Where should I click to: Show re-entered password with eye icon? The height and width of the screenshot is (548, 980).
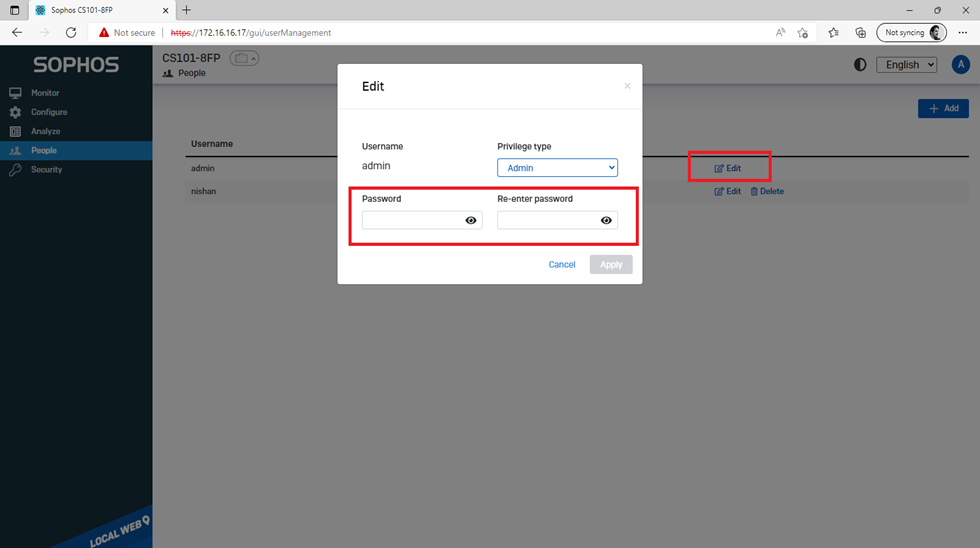coord(606,220)
